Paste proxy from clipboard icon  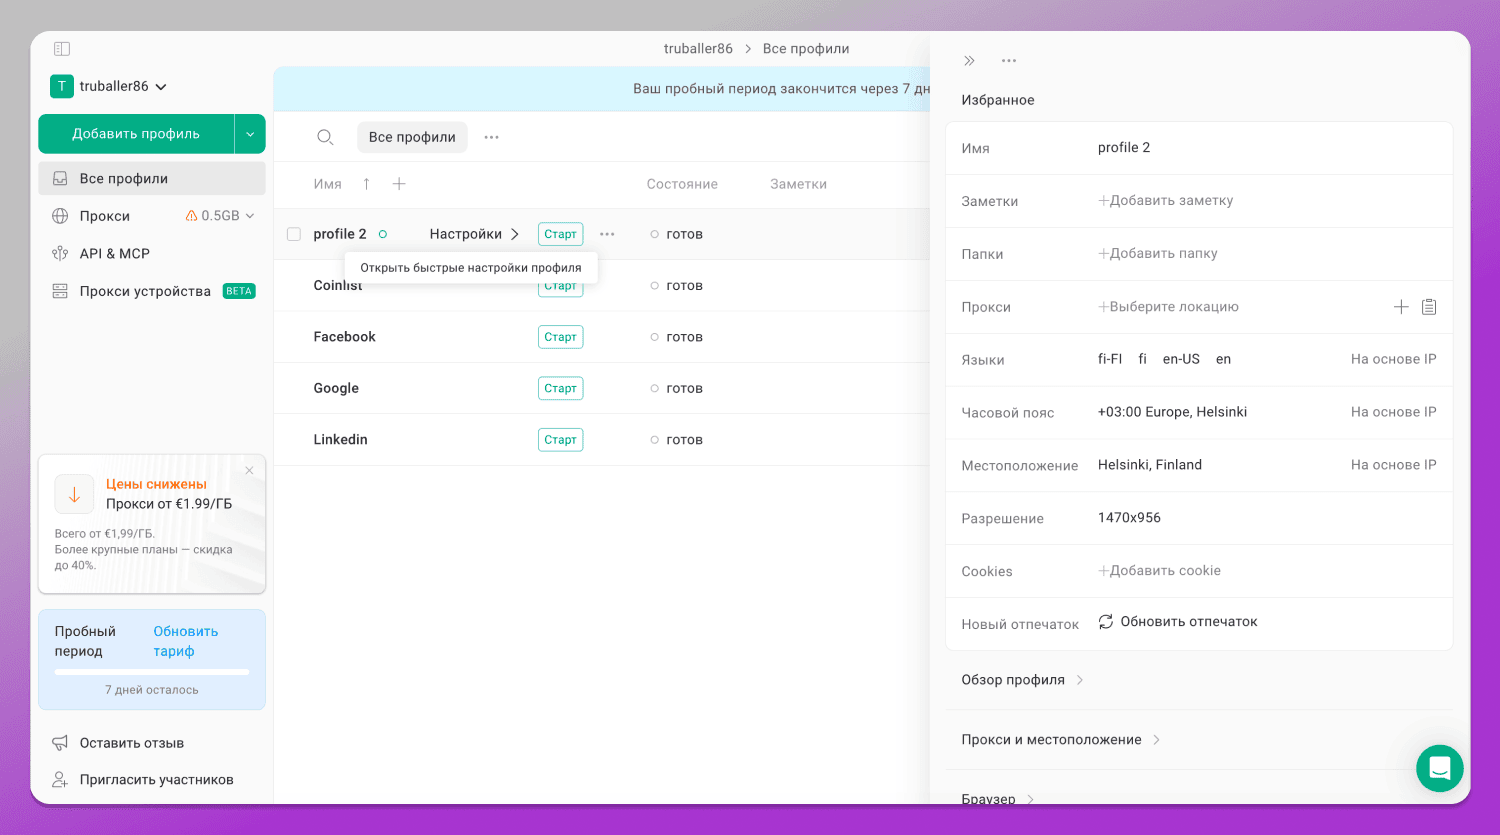1429,307
